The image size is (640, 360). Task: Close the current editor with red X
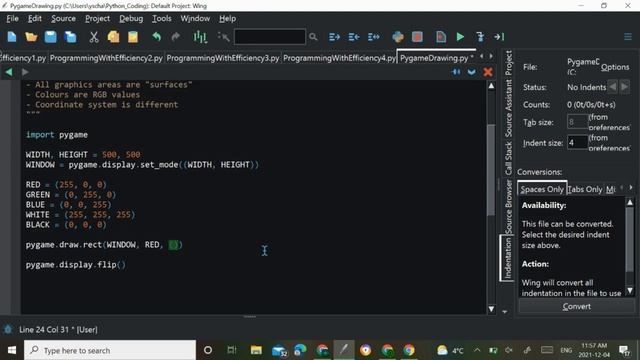[487, 72]
